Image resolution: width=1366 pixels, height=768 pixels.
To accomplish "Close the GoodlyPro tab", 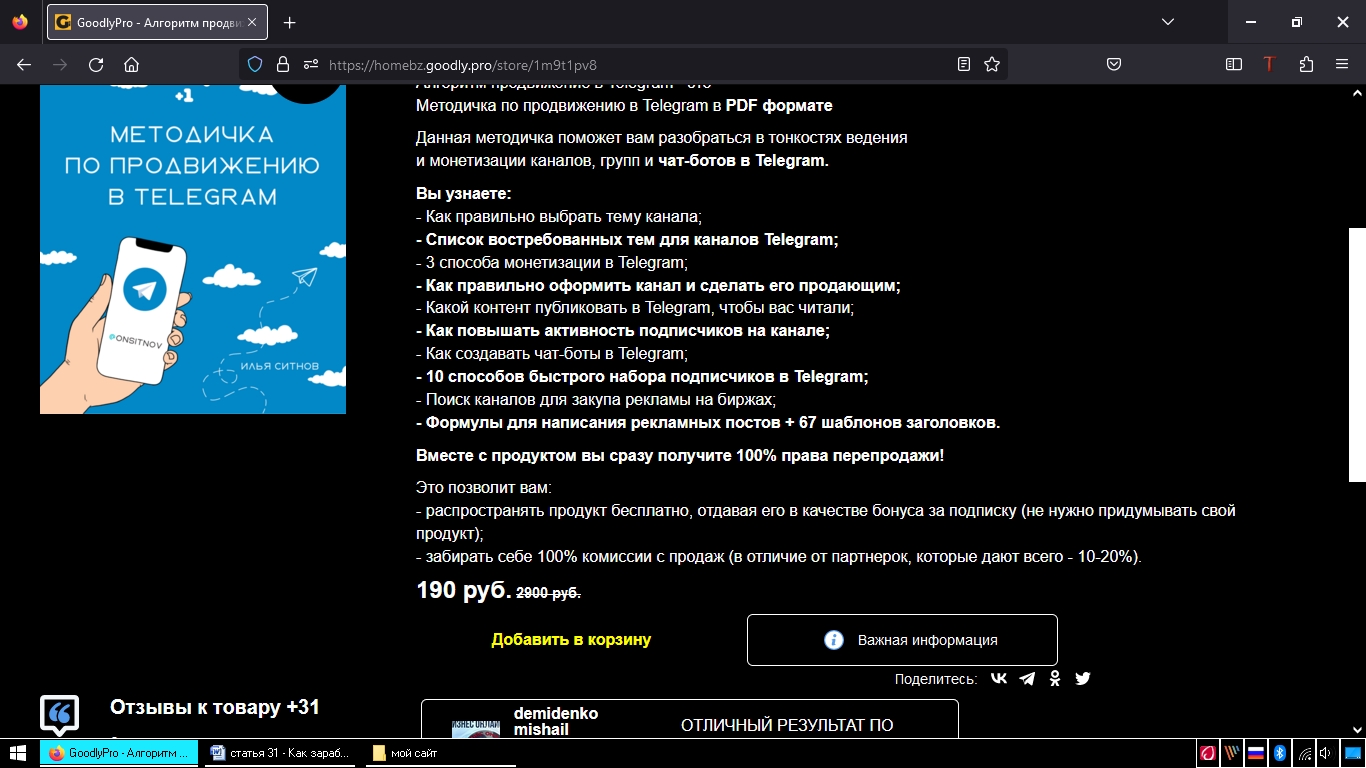I will point(253,22).
